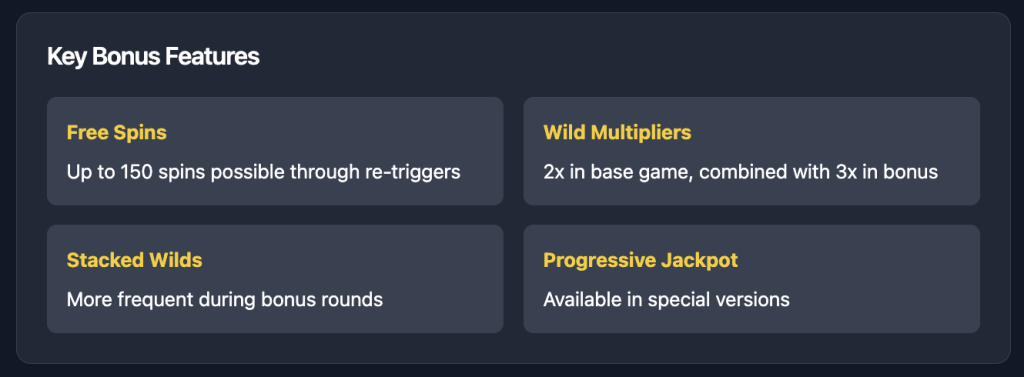
Task: Click the Wild Multipliers title
Action: point(617,133)
